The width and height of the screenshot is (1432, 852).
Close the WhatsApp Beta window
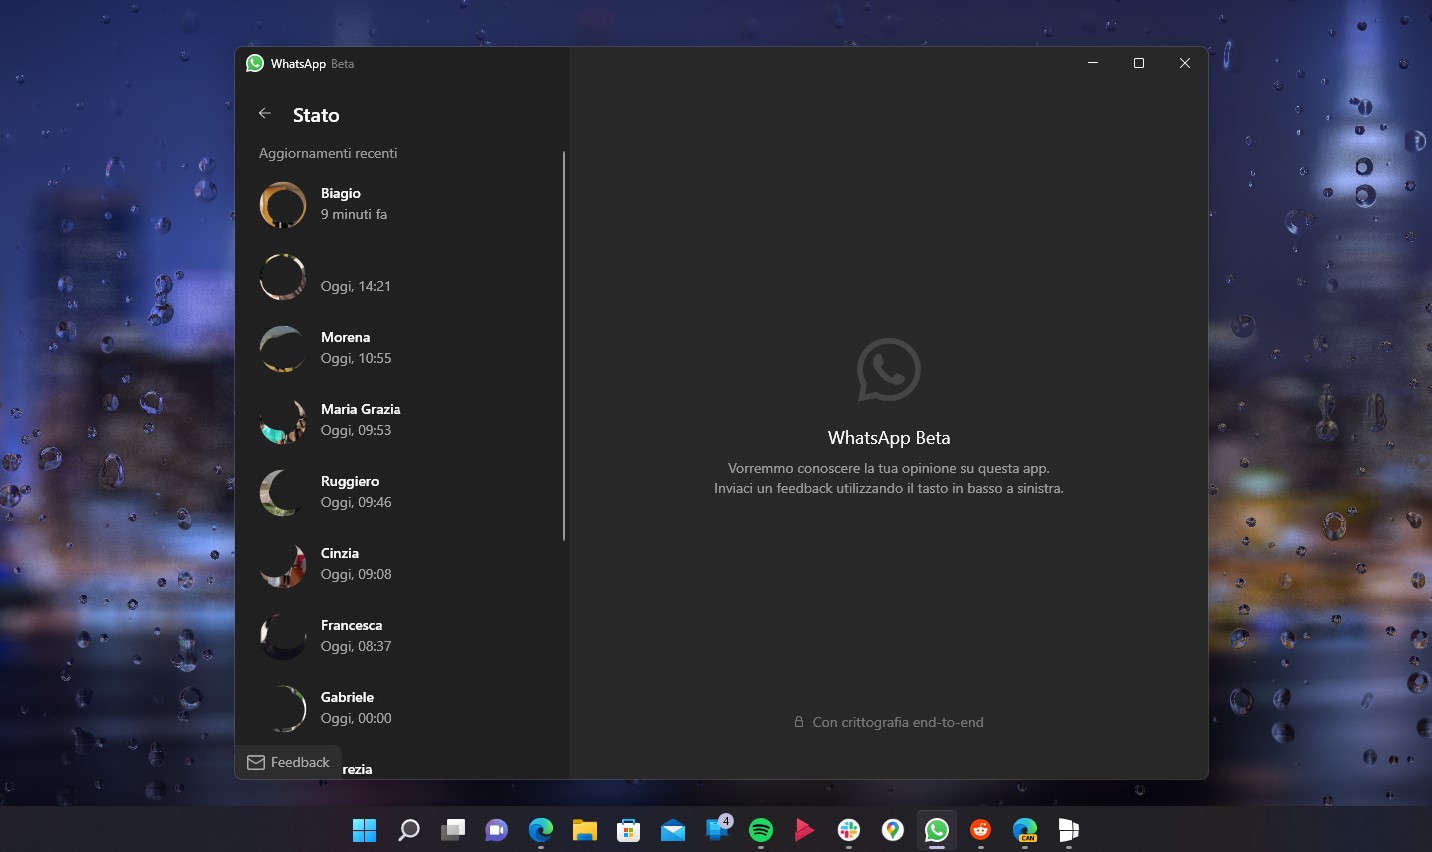[x=1185, y=63]
